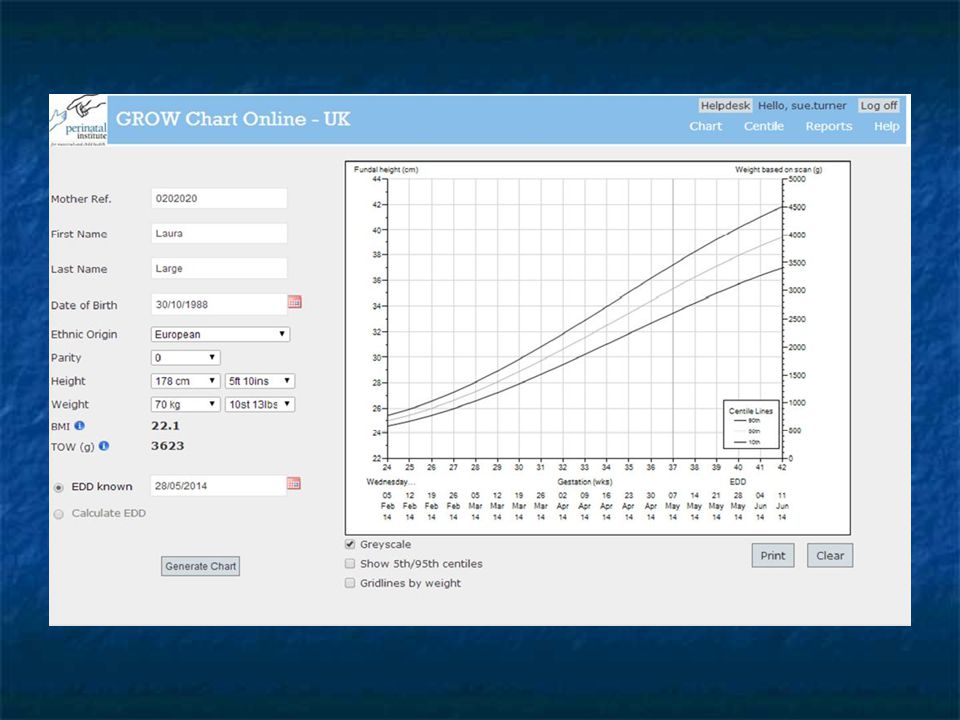Click the BMI value 22.1
The image size is (960, 720).
pos(165,426)
